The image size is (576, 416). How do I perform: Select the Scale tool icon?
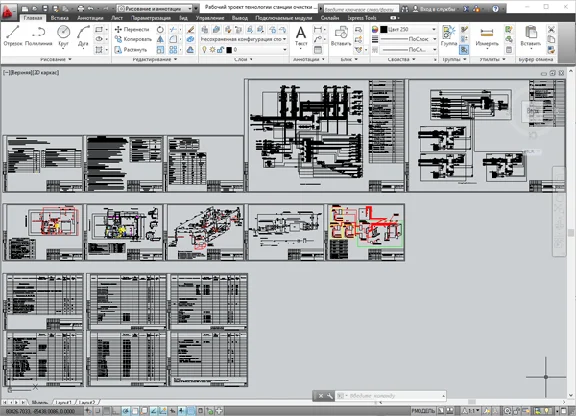point(160,50)
